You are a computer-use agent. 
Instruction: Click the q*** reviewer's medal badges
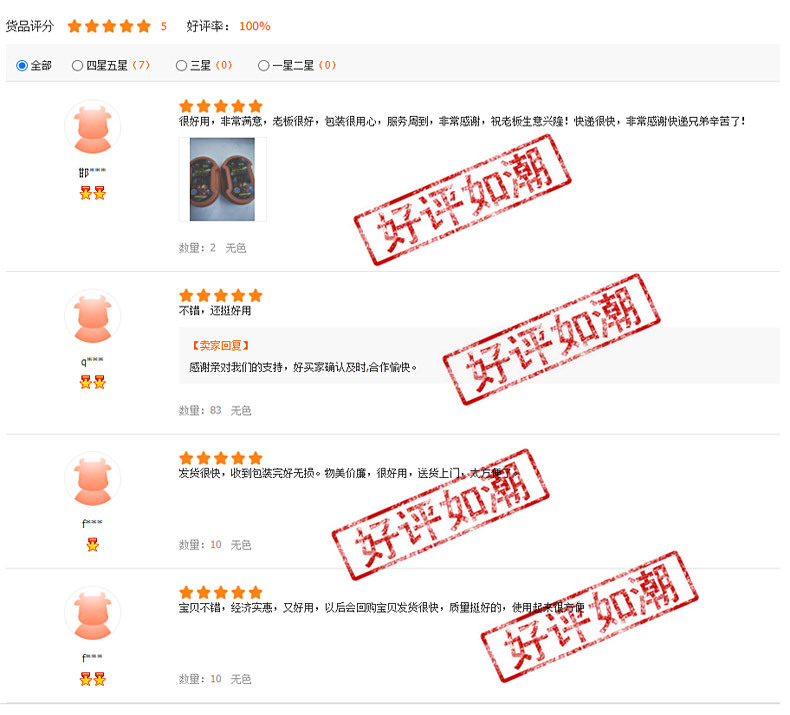(93, 382)
